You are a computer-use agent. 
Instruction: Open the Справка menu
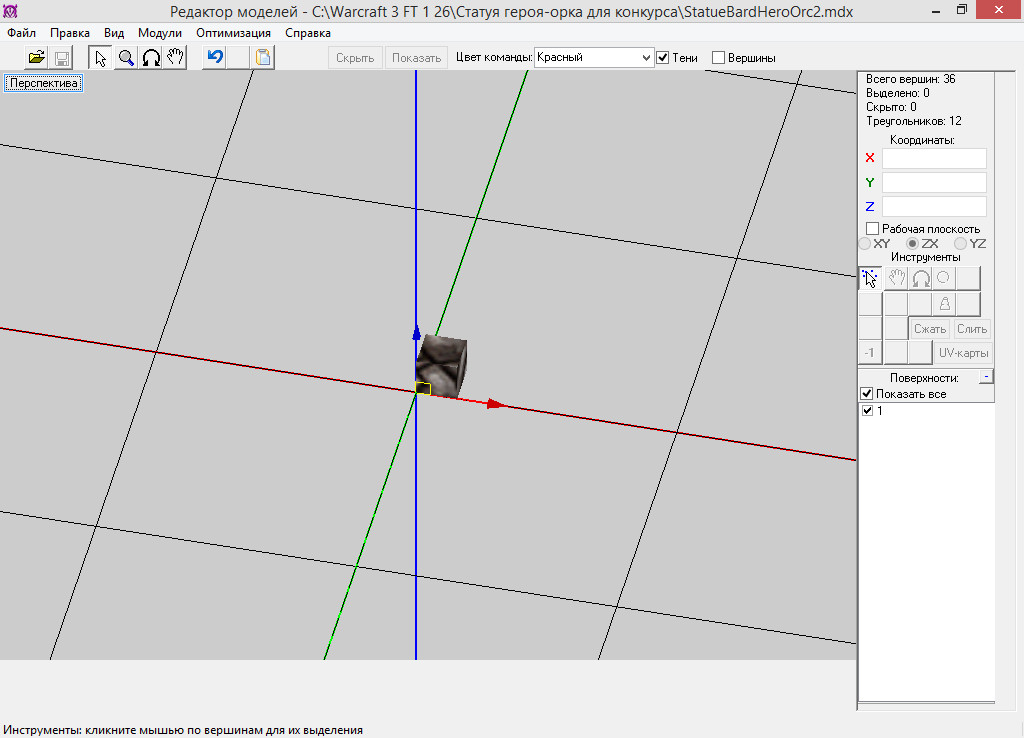(308, 33)
